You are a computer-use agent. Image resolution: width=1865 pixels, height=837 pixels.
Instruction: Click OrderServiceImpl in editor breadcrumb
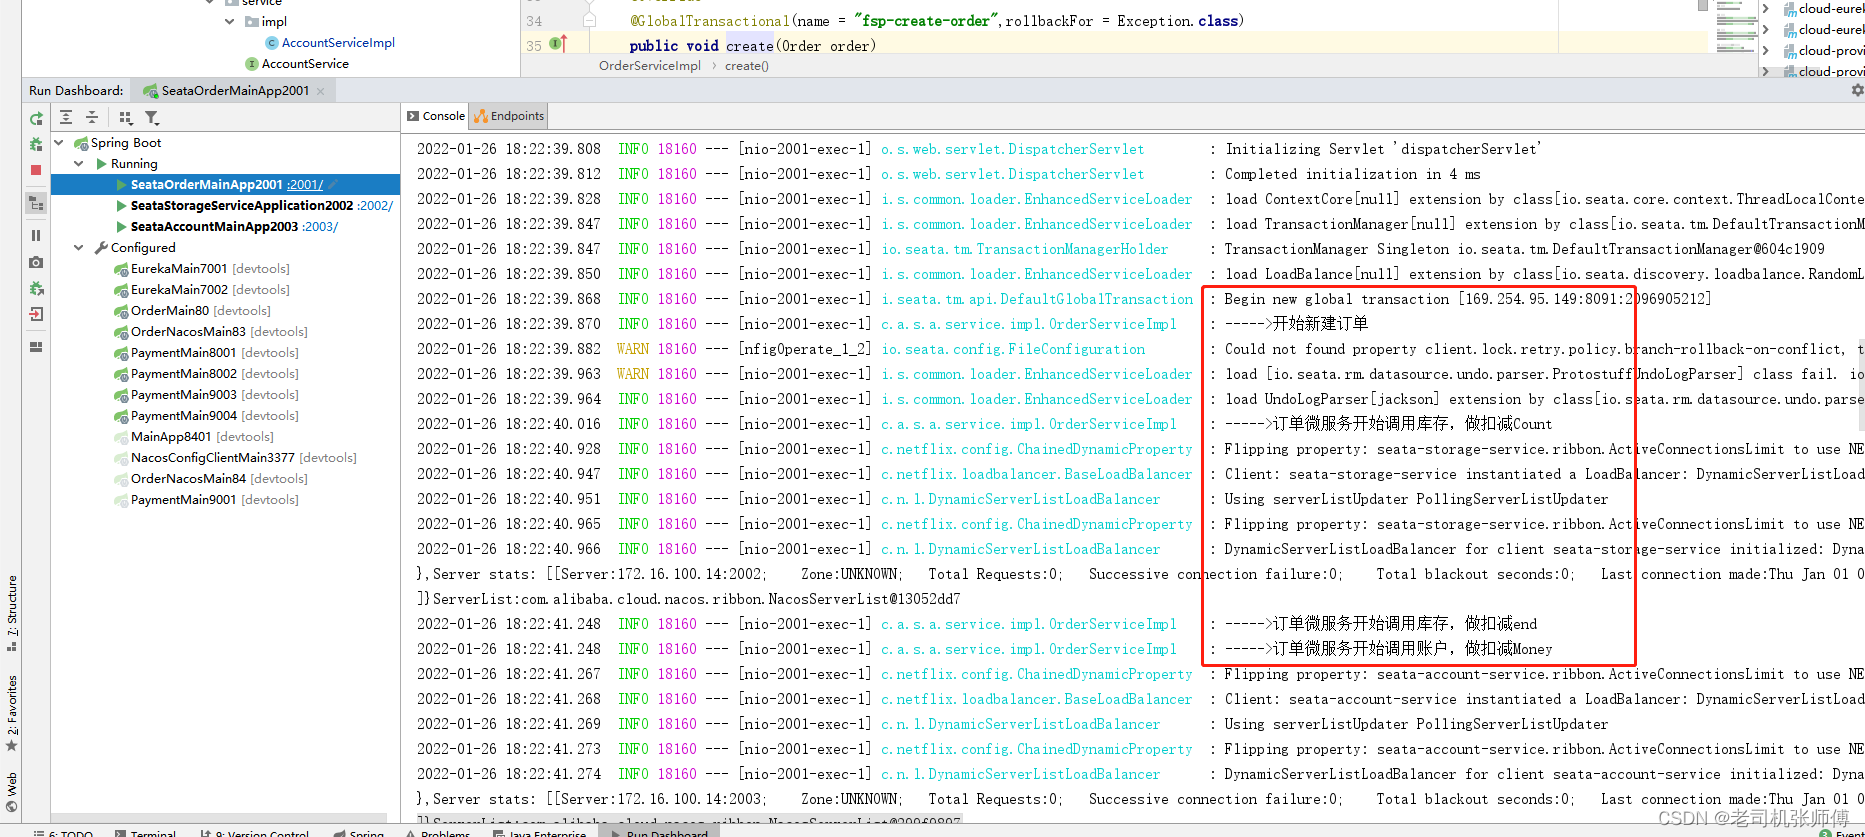point(650,66)
